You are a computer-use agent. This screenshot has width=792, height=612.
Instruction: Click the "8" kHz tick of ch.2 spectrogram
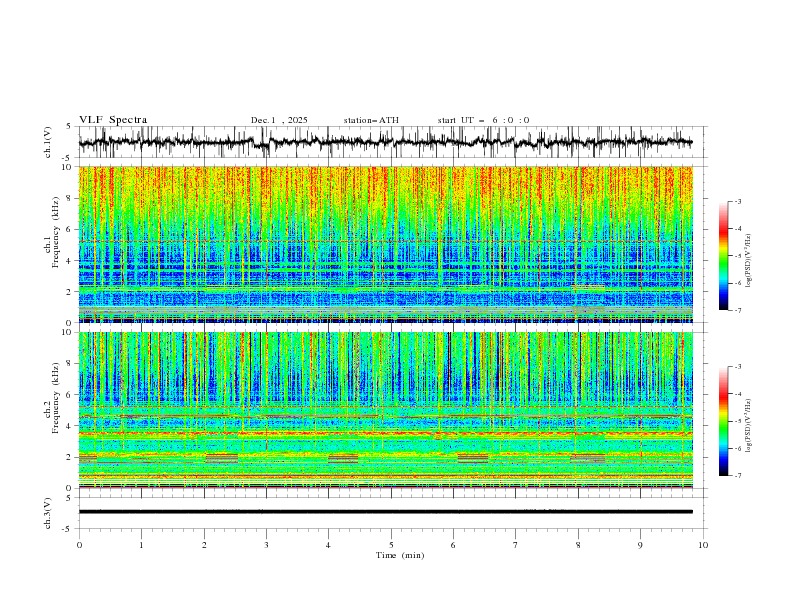coord(71,364)
